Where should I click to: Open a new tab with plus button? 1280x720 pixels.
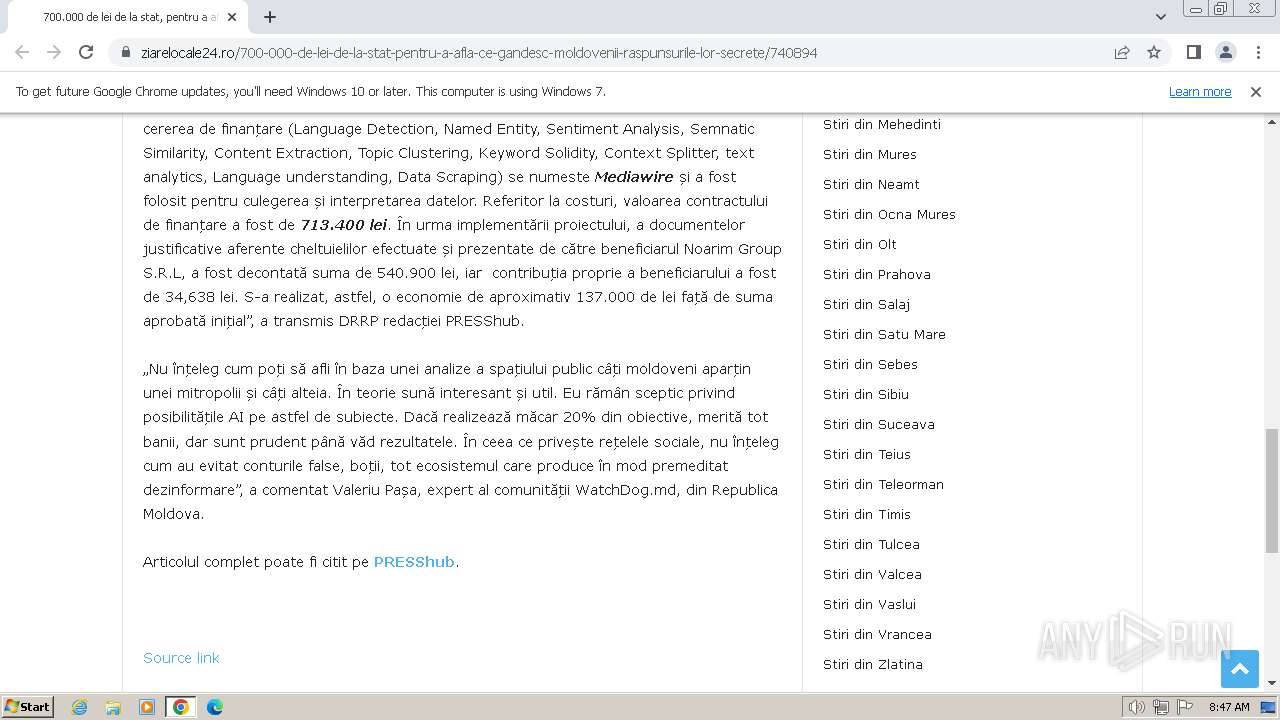point(270,17)
